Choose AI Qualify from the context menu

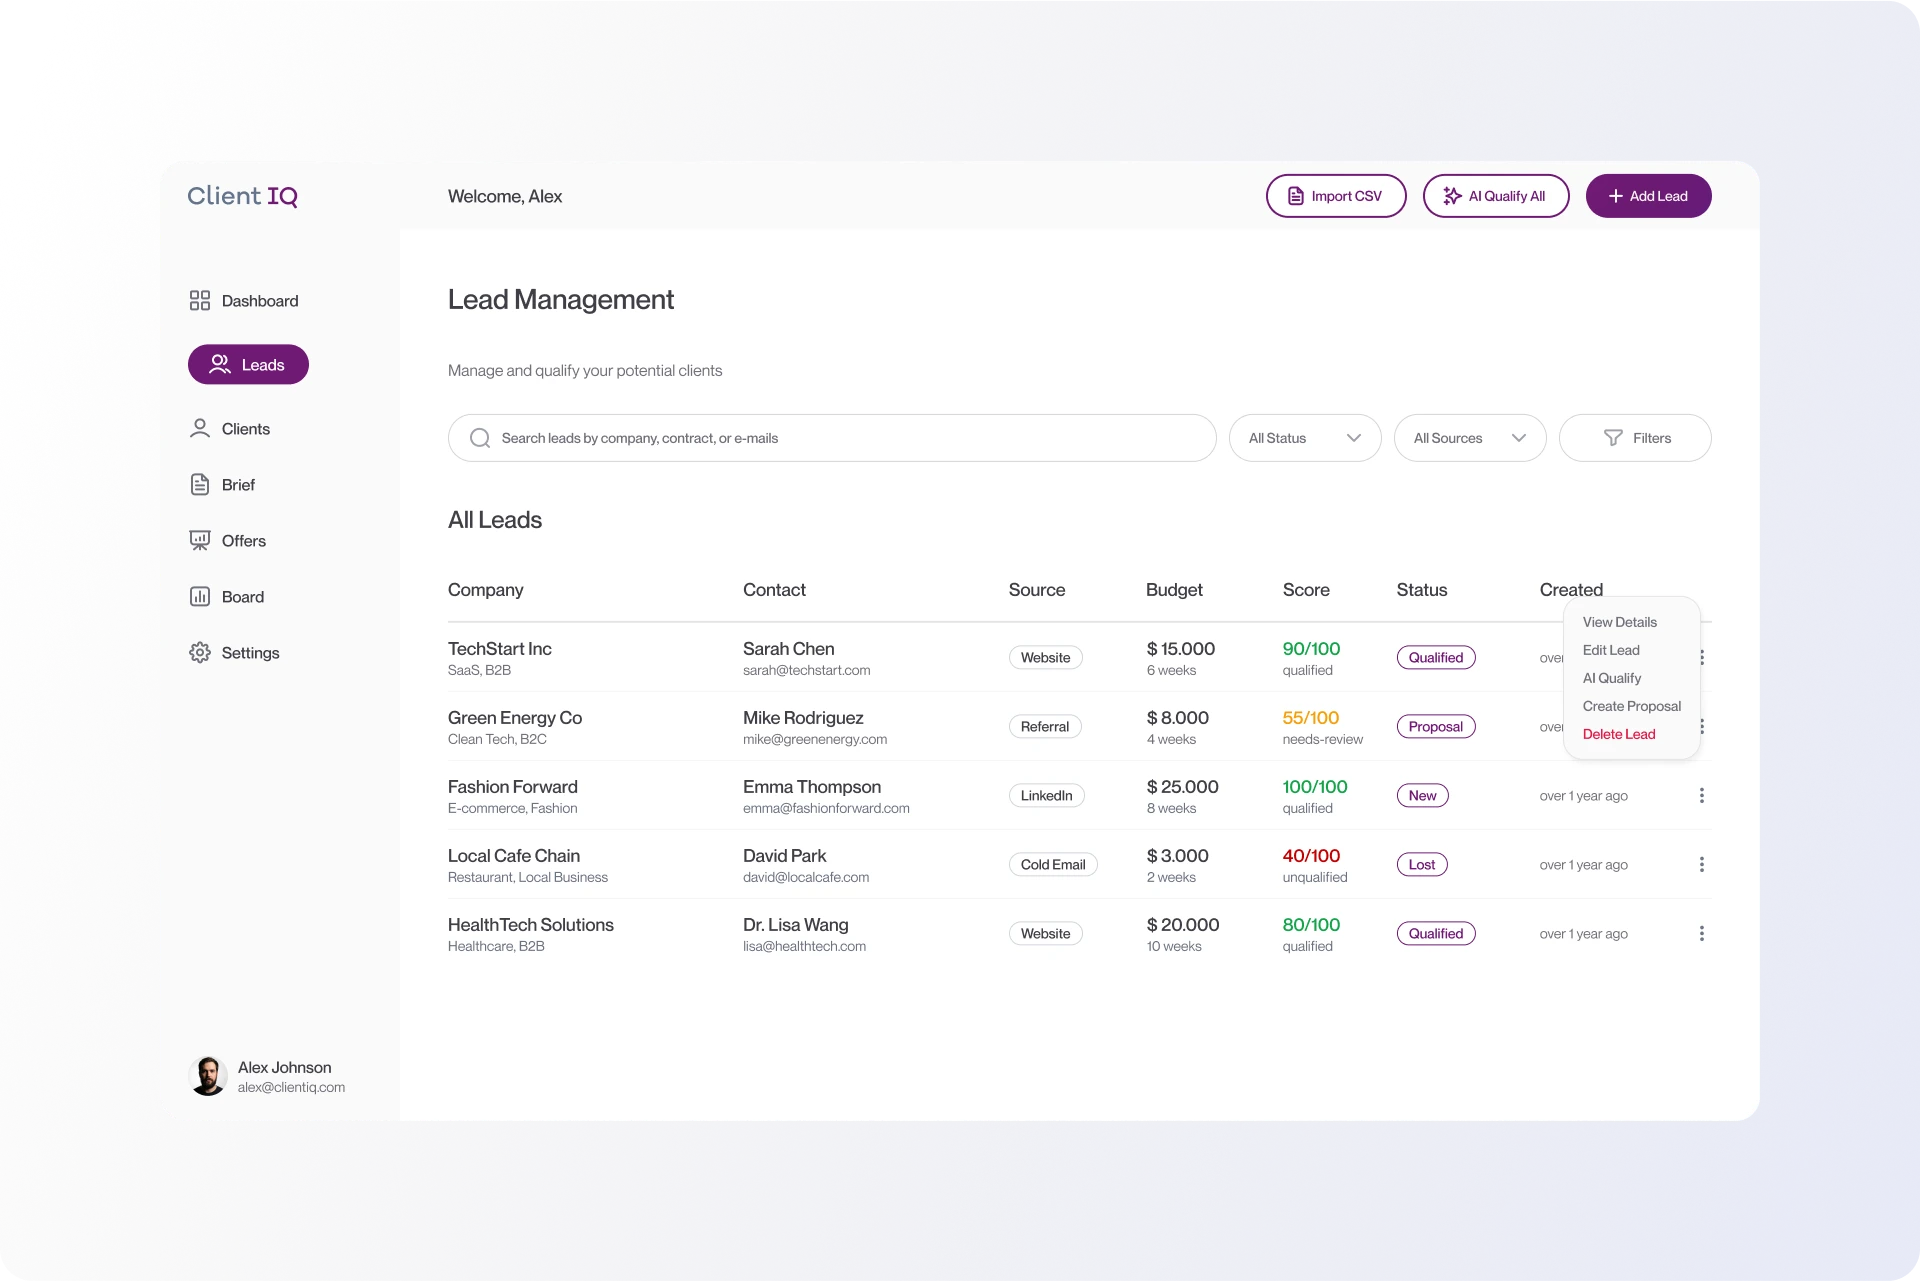[1612, 678]
